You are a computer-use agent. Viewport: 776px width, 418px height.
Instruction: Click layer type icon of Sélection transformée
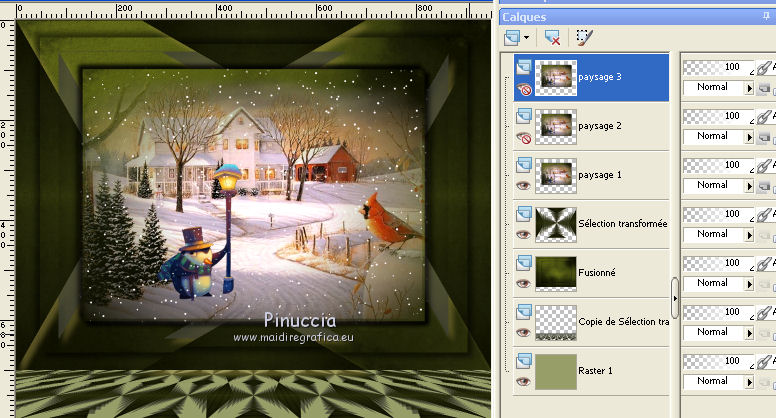(524, 214)
